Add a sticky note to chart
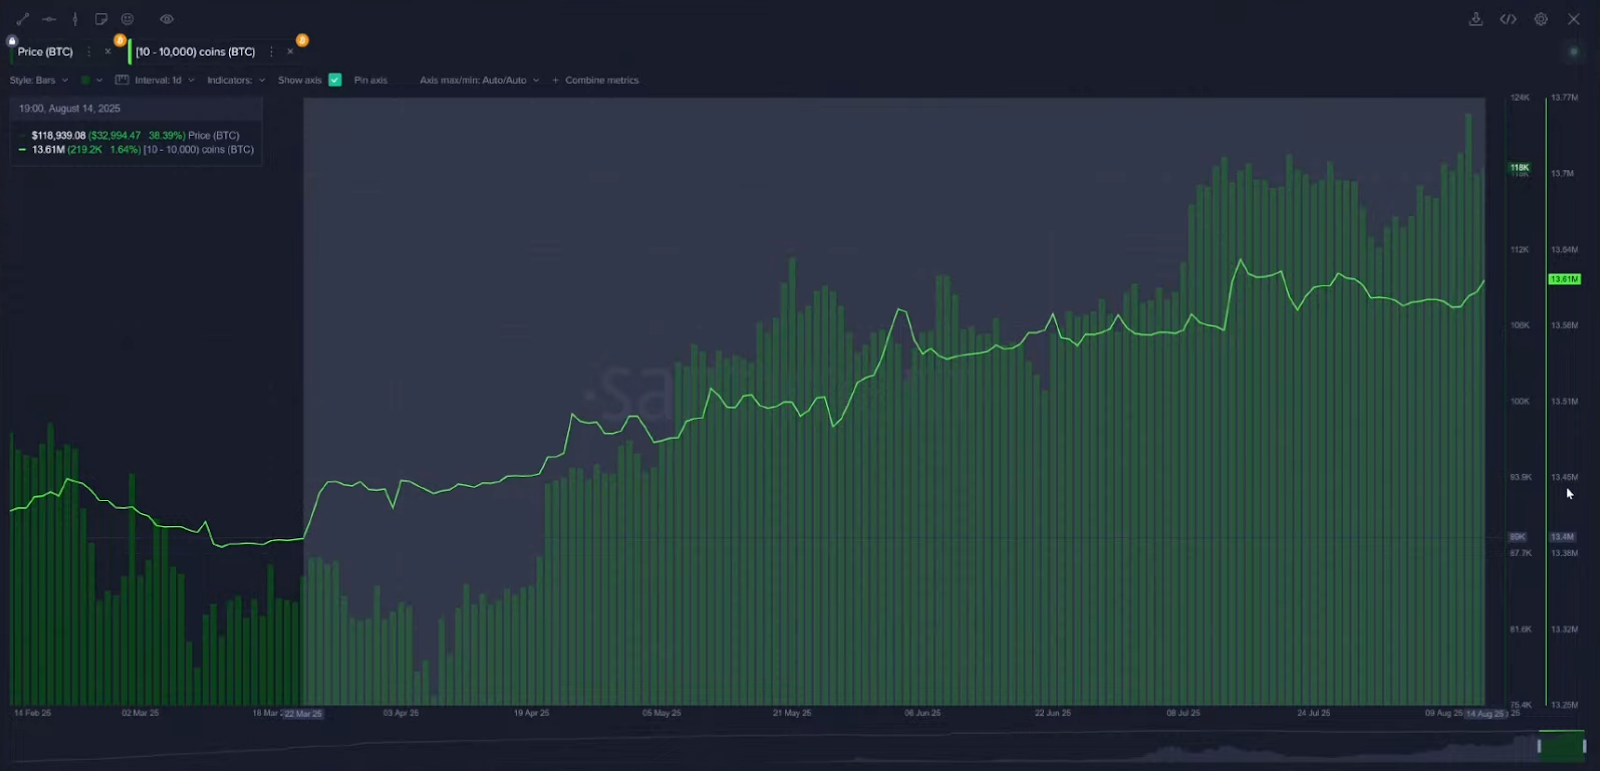 coord(101,19)
